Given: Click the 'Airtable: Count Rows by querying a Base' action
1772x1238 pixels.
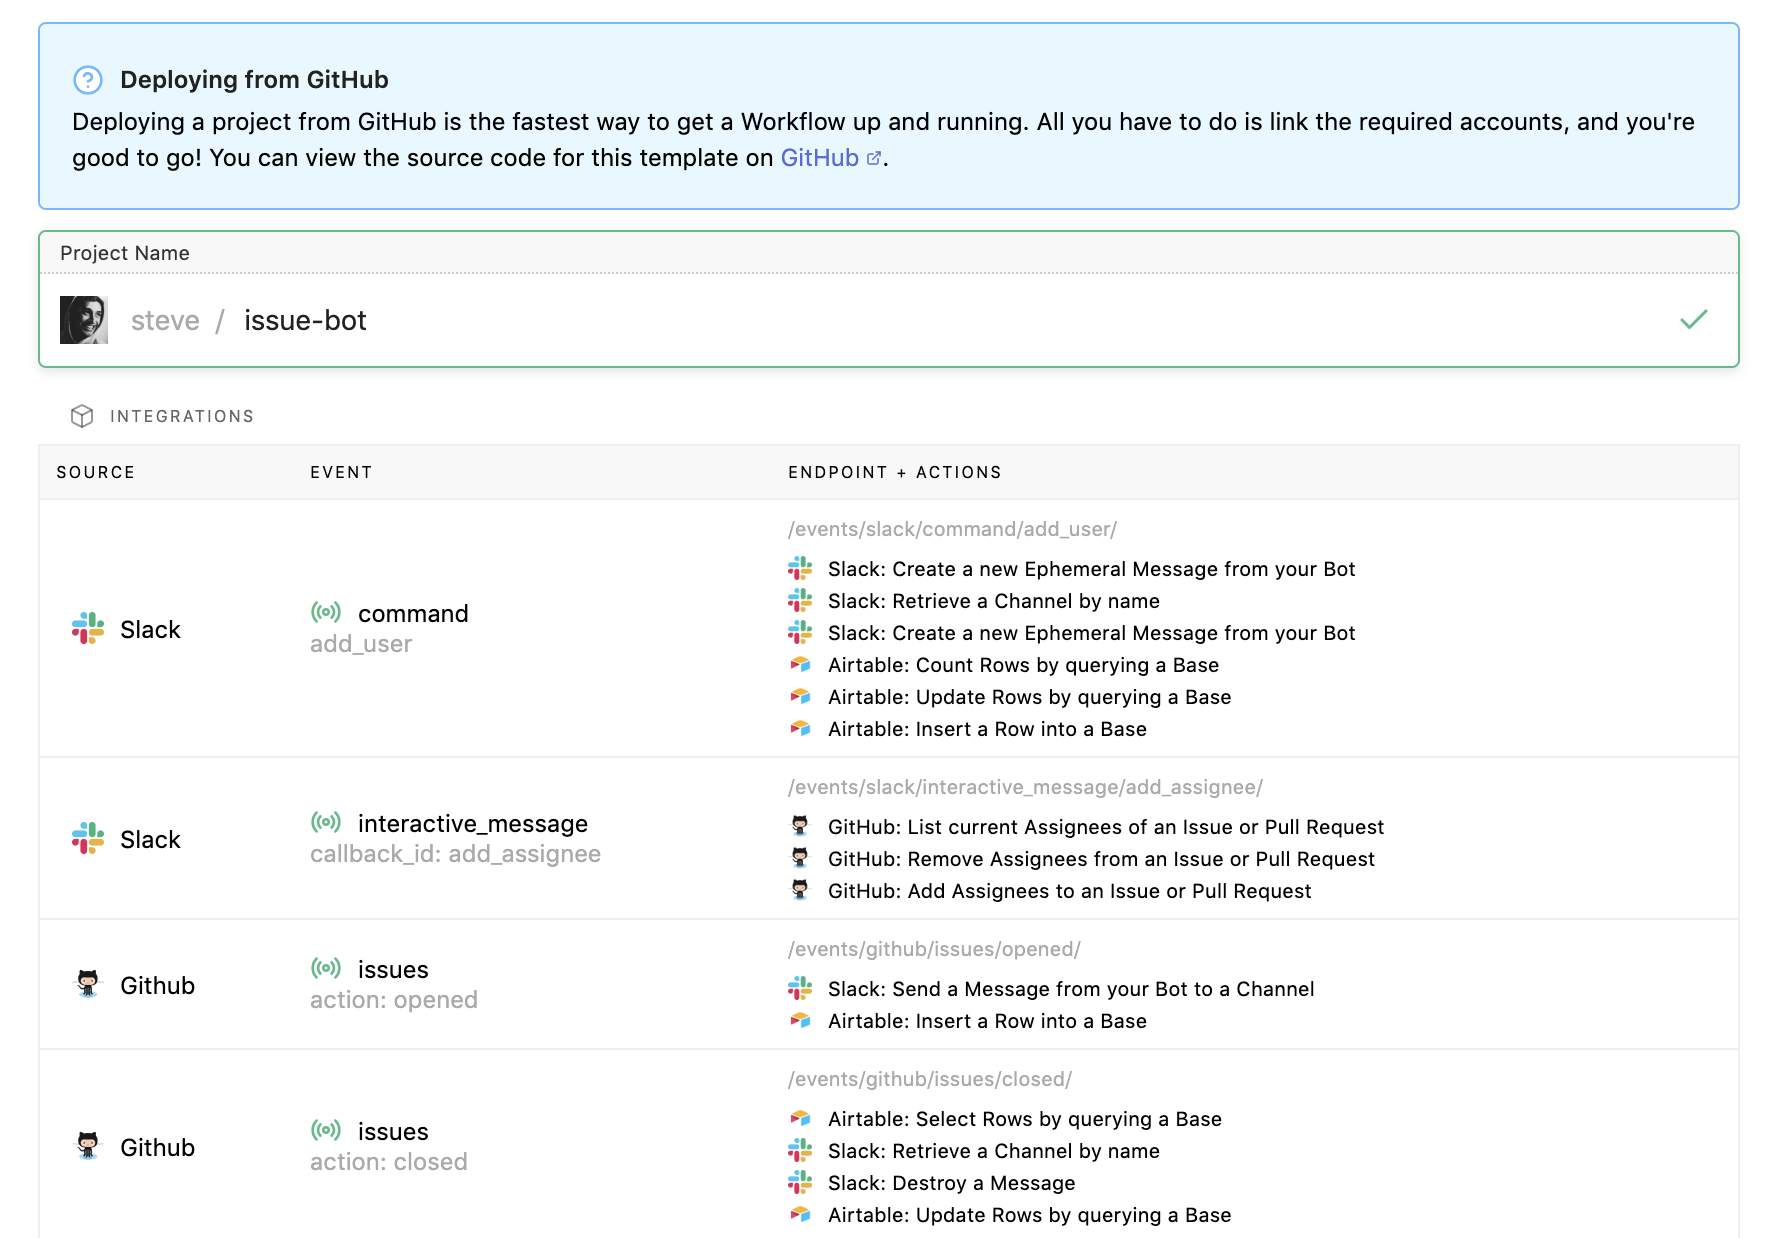Looking at the screenshot, I should pyautogui.click(x=1023, y=665).
